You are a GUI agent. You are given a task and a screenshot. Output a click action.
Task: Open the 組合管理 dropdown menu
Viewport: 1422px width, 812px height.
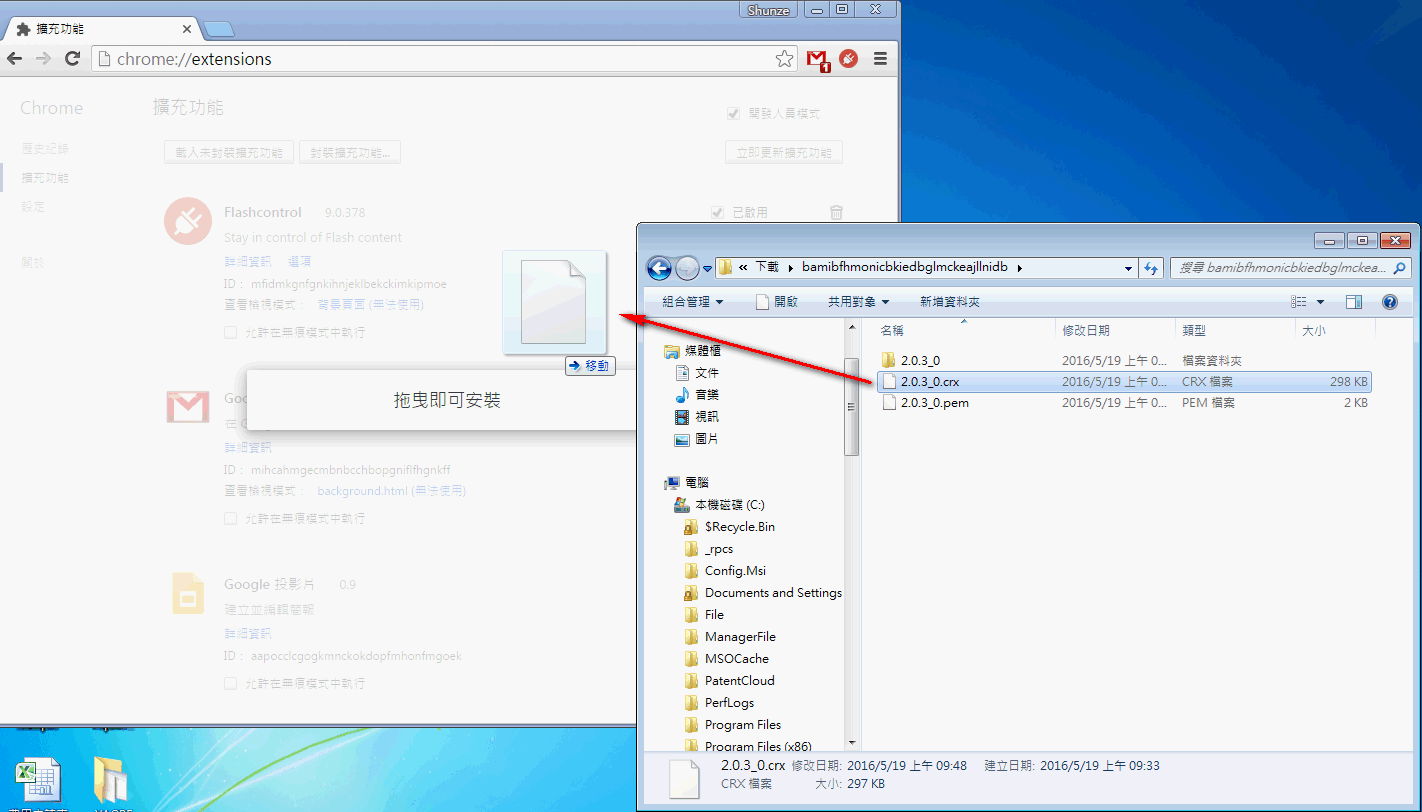pos(692,301)
